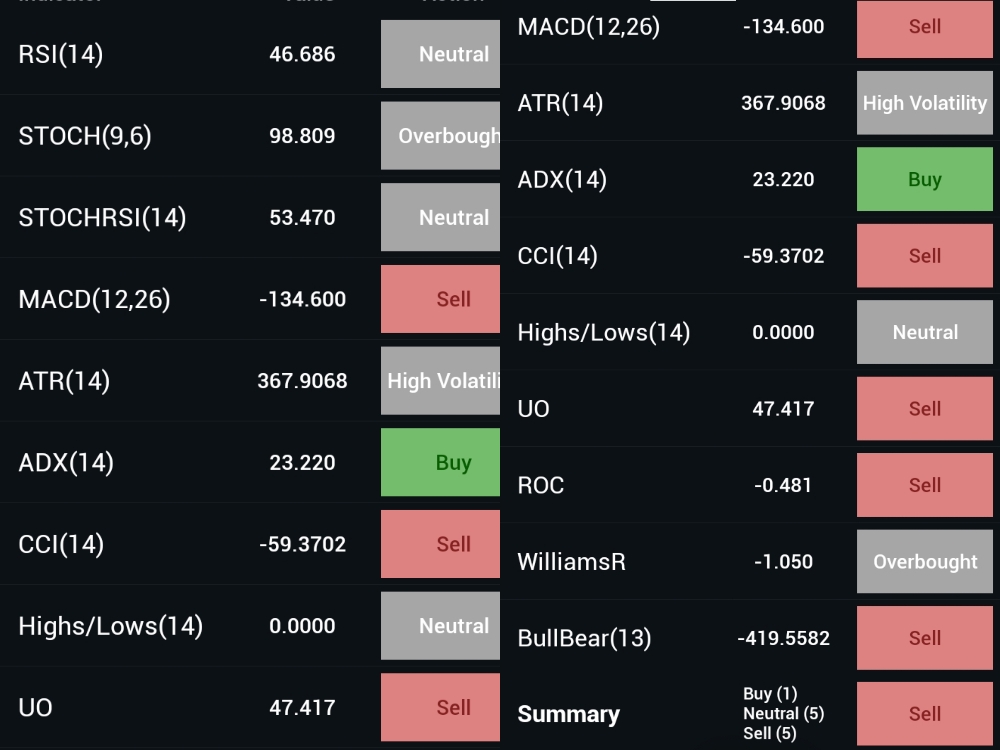This screenshot has width=1000, height=750.
Task: Click the Neutral badge for RSI(14)
Action: [441, 55]
